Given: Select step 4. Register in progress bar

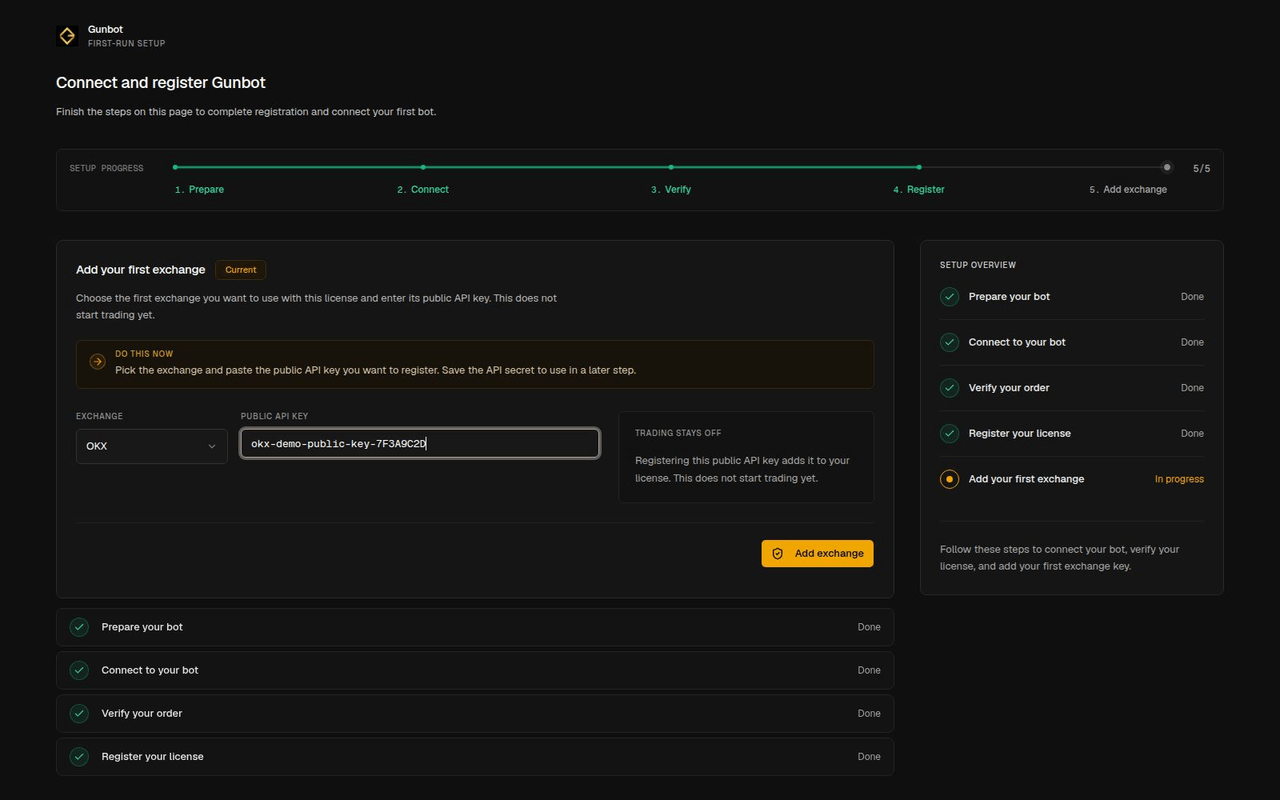Looking at the screenshot, I should 919,189.
